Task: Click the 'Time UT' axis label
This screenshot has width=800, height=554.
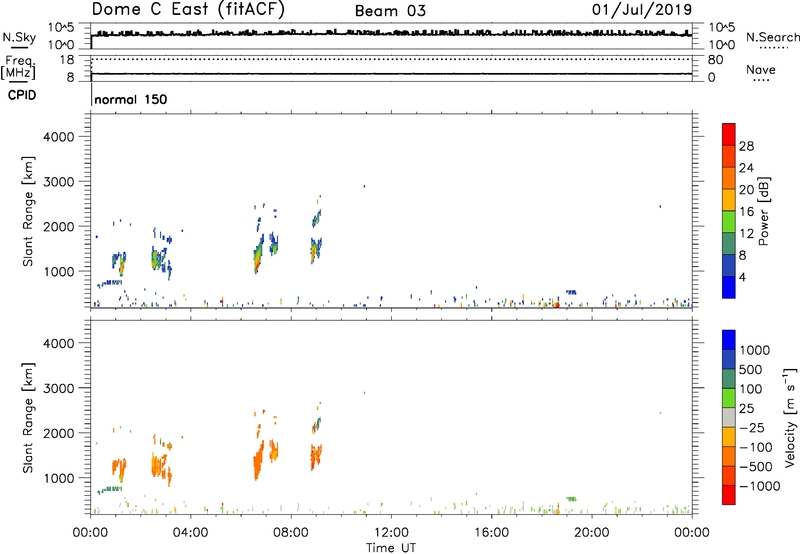Action: point(391,548)
